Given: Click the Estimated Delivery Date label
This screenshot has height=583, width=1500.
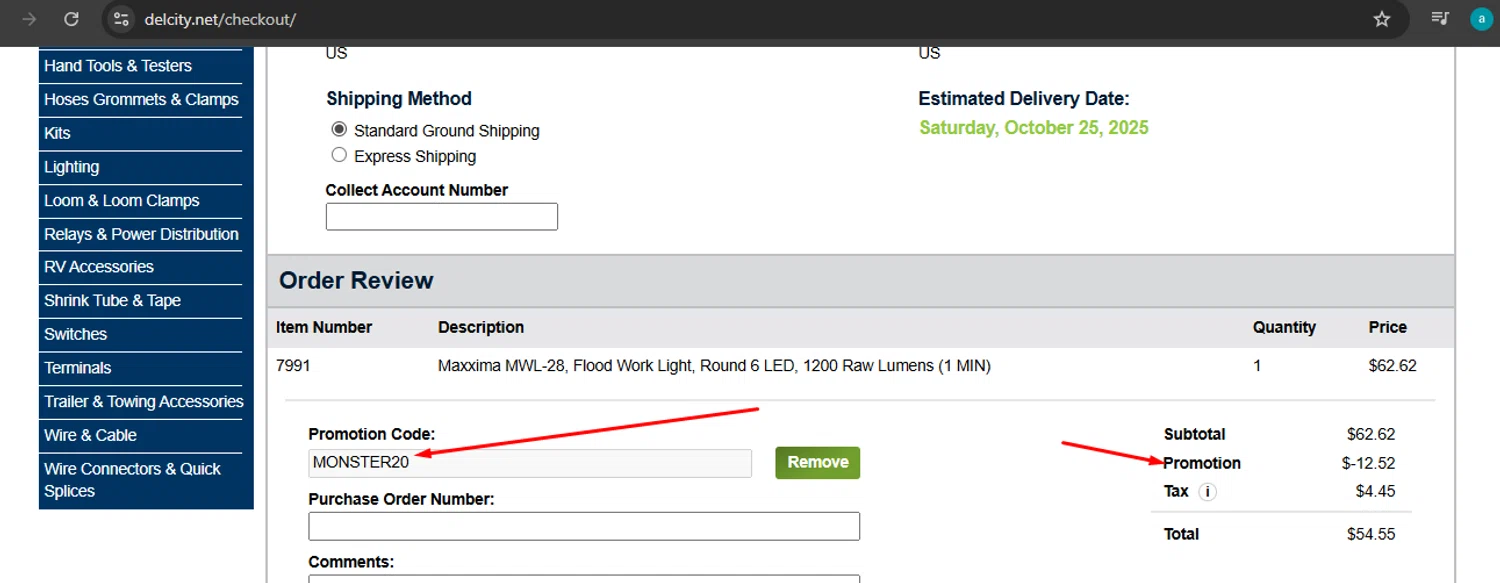Looking at the screenshot, I should coord(1024,99).
